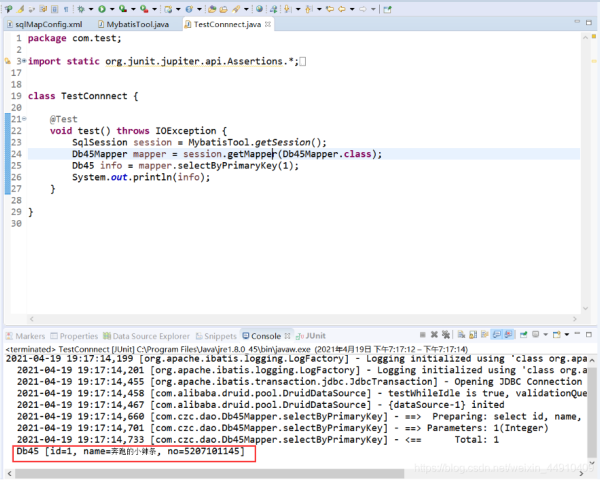Go to Next Annotation icon

click(x=288, y=9)
